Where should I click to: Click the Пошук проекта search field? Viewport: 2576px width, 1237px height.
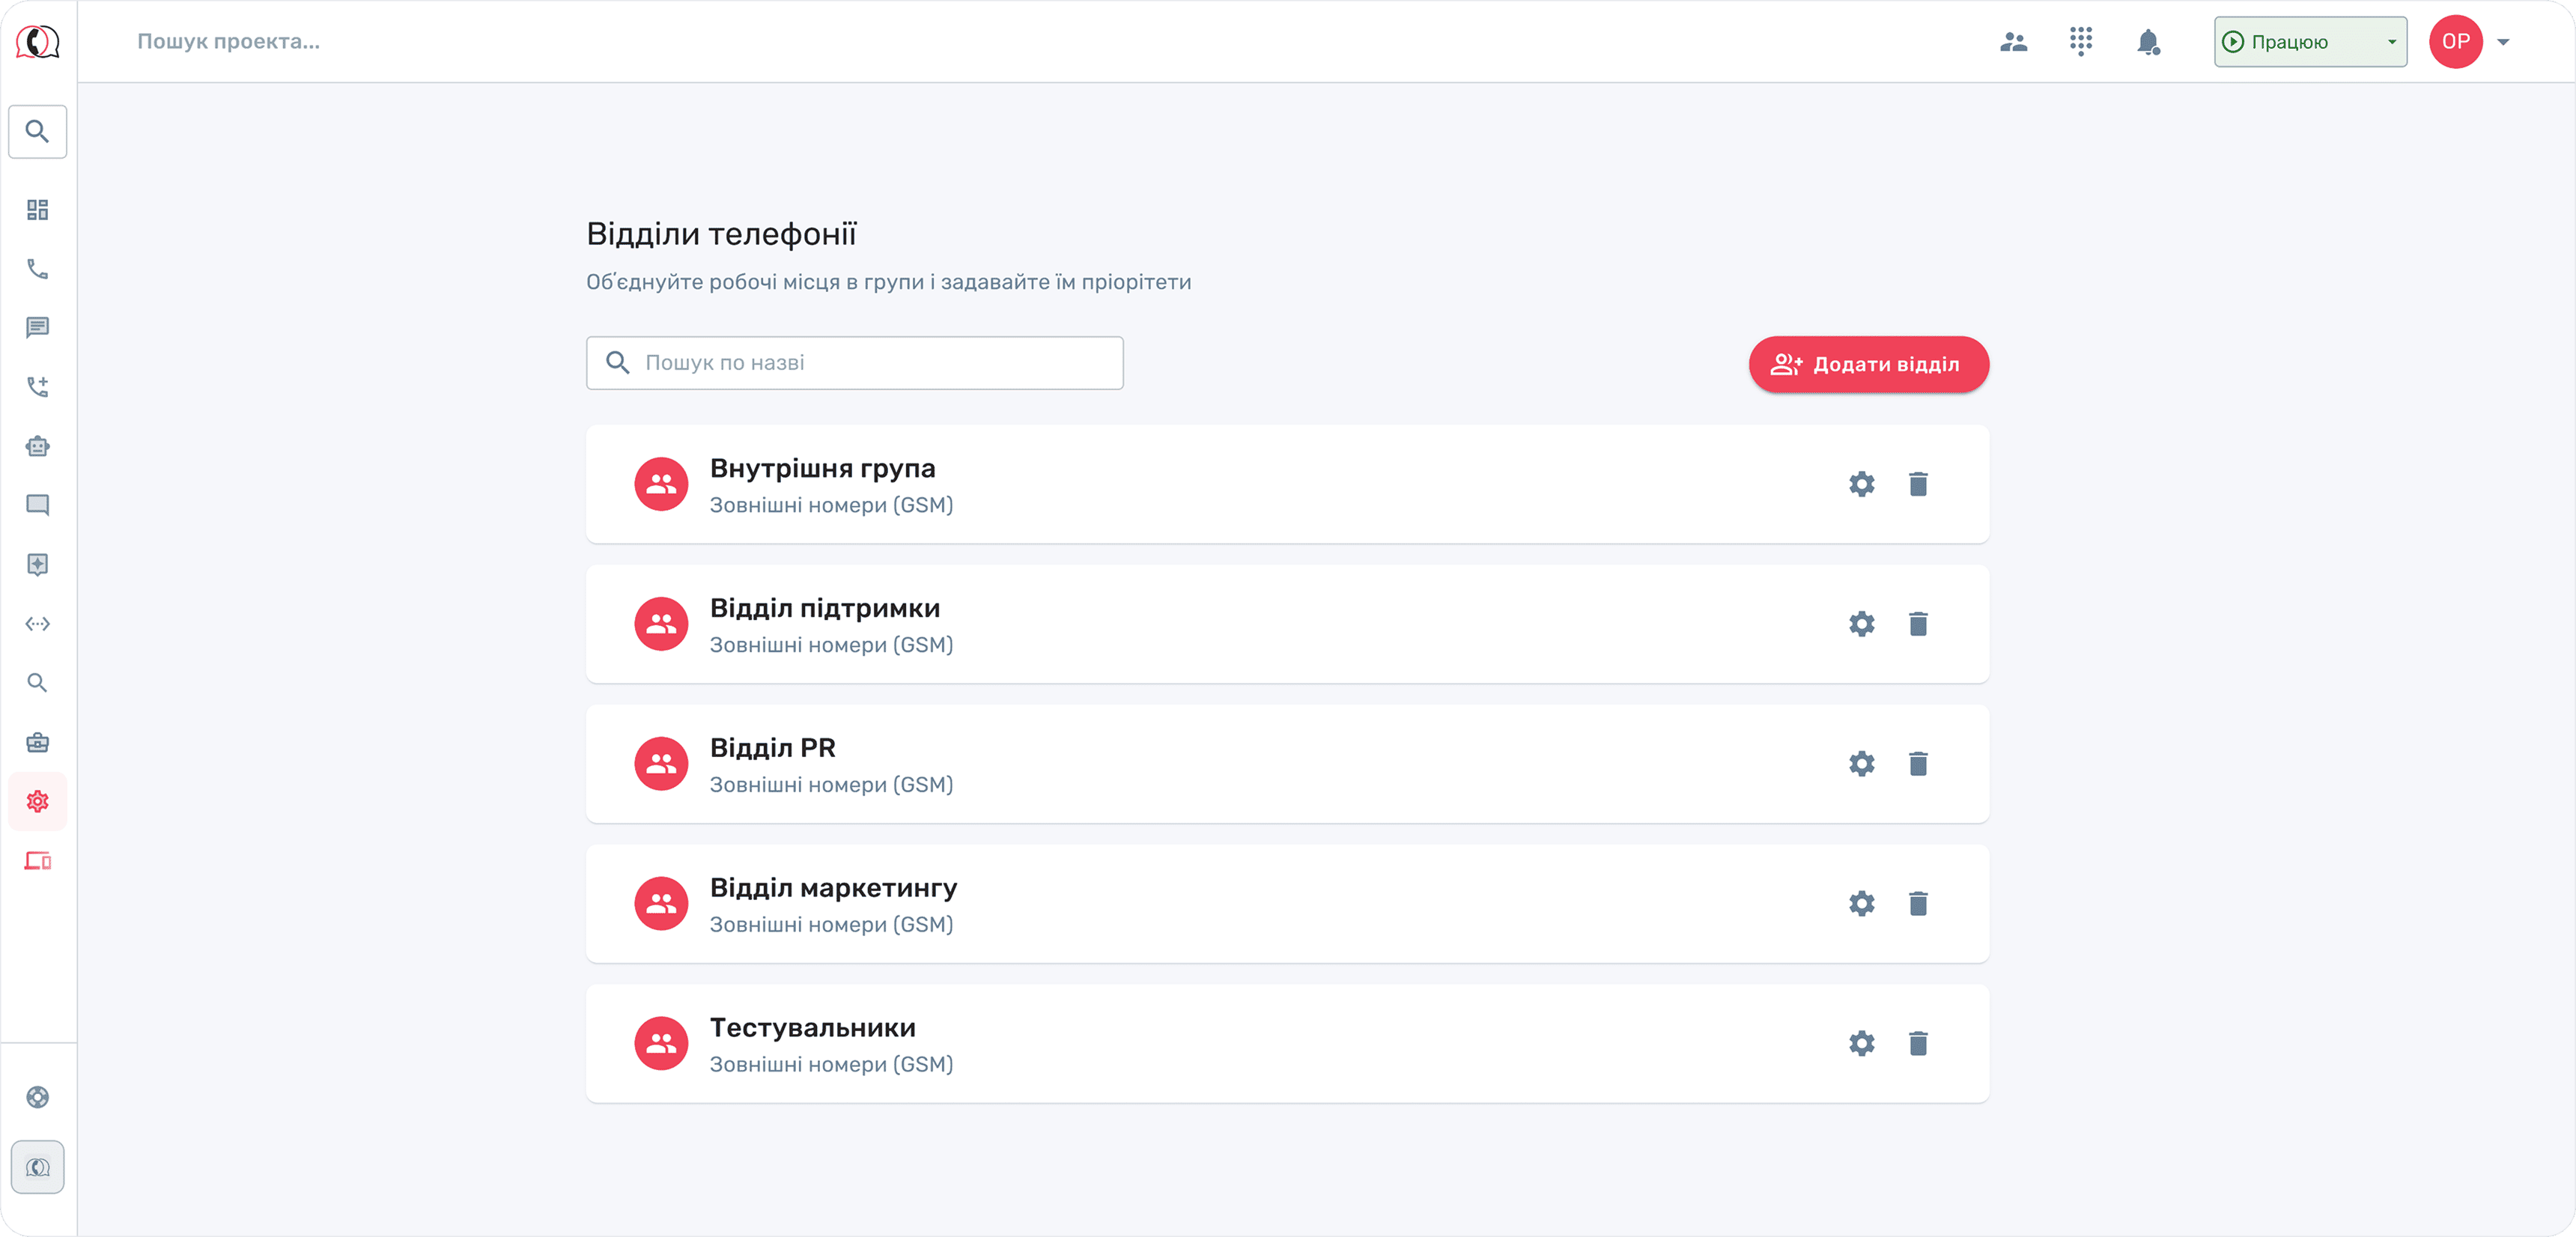(228, 42)
